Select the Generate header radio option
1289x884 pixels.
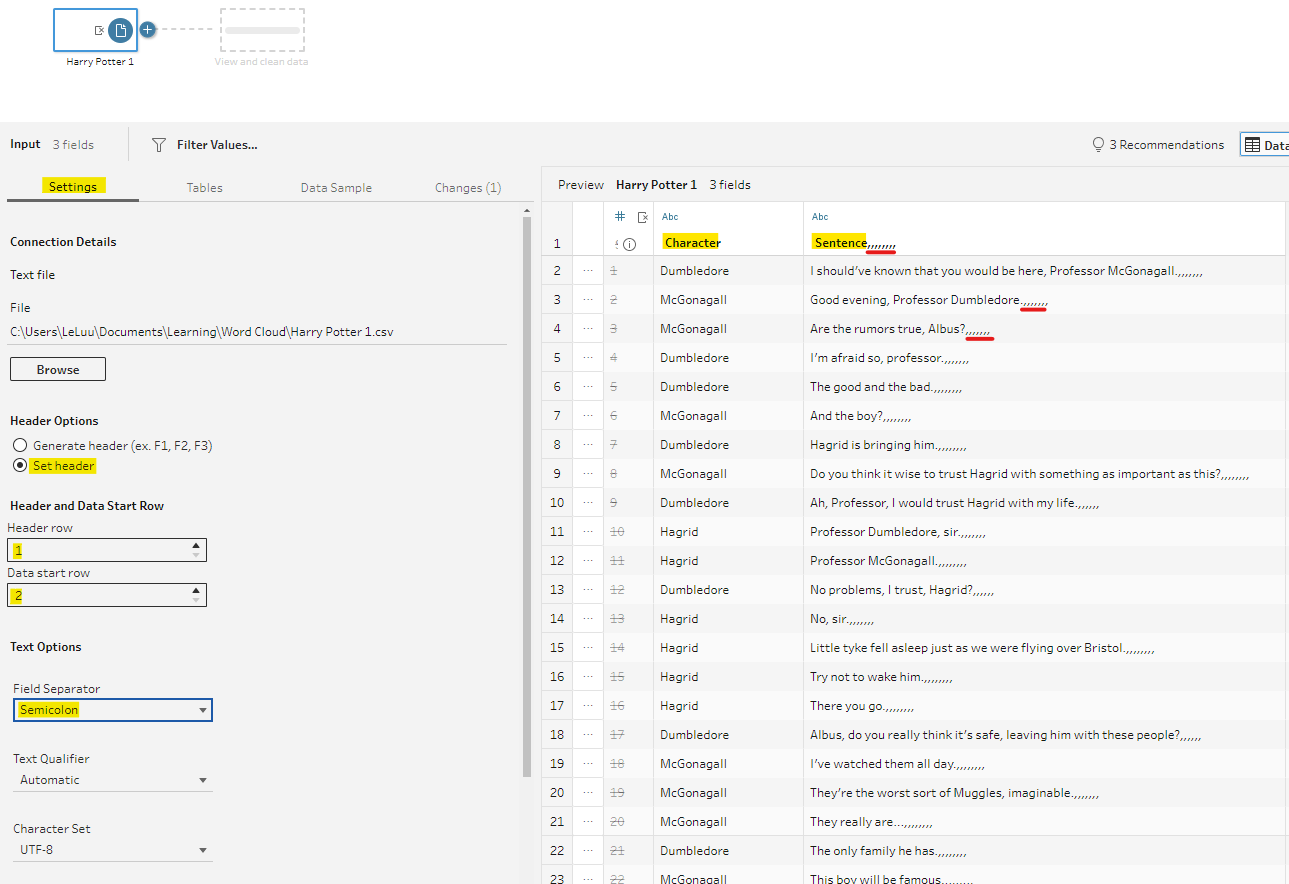coord(20,445)
